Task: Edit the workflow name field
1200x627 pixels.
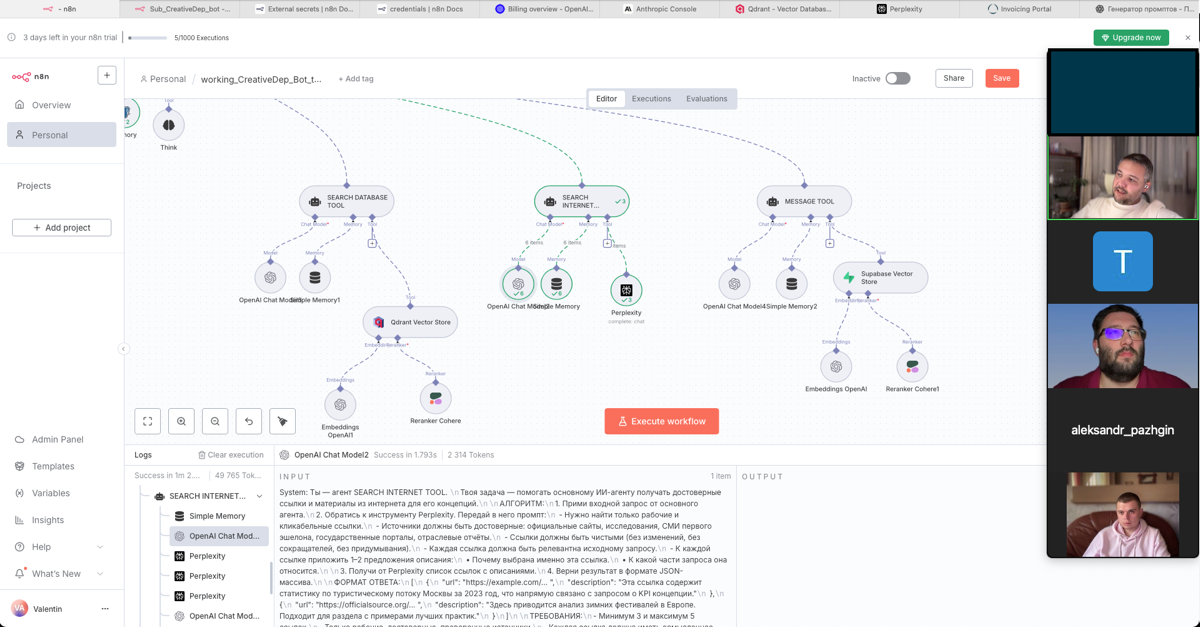Action: point(261,79)
